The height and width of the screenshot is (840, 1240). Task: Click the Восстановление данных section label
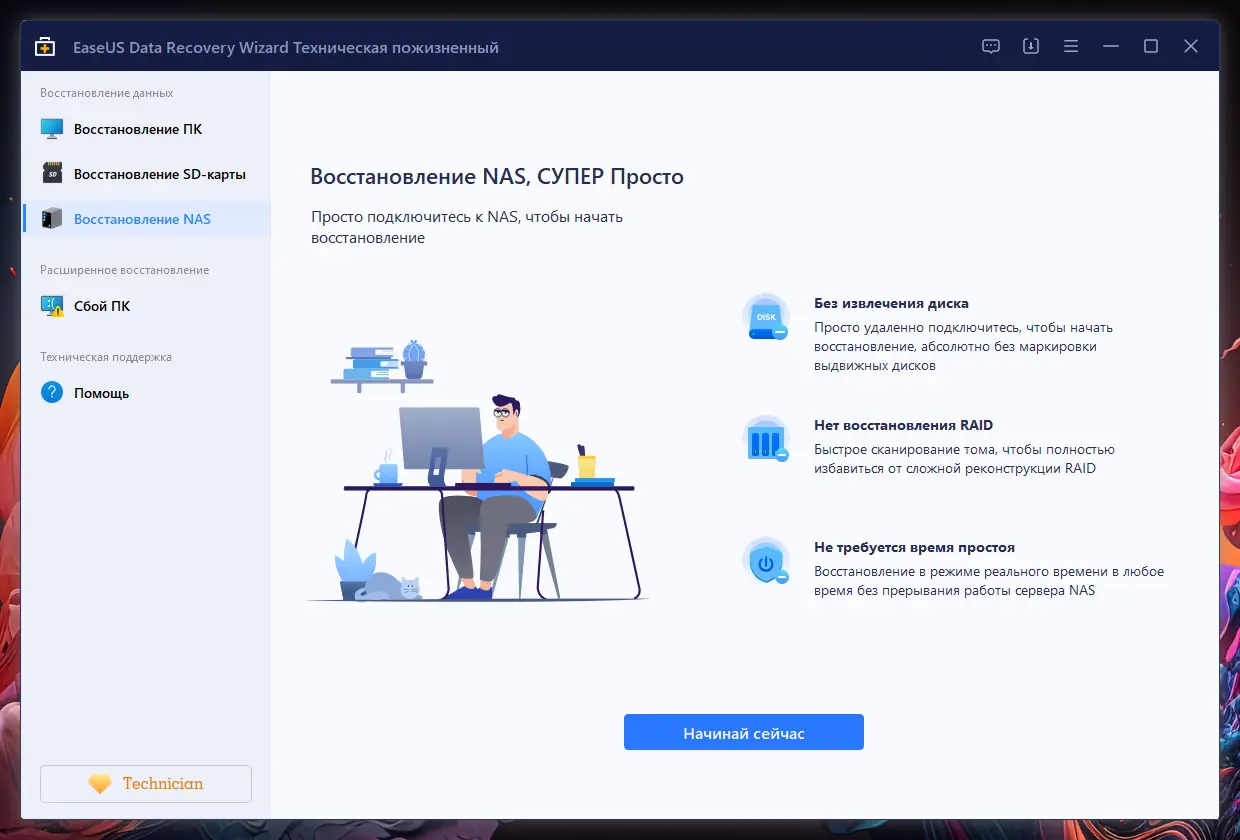coord(107,93)
